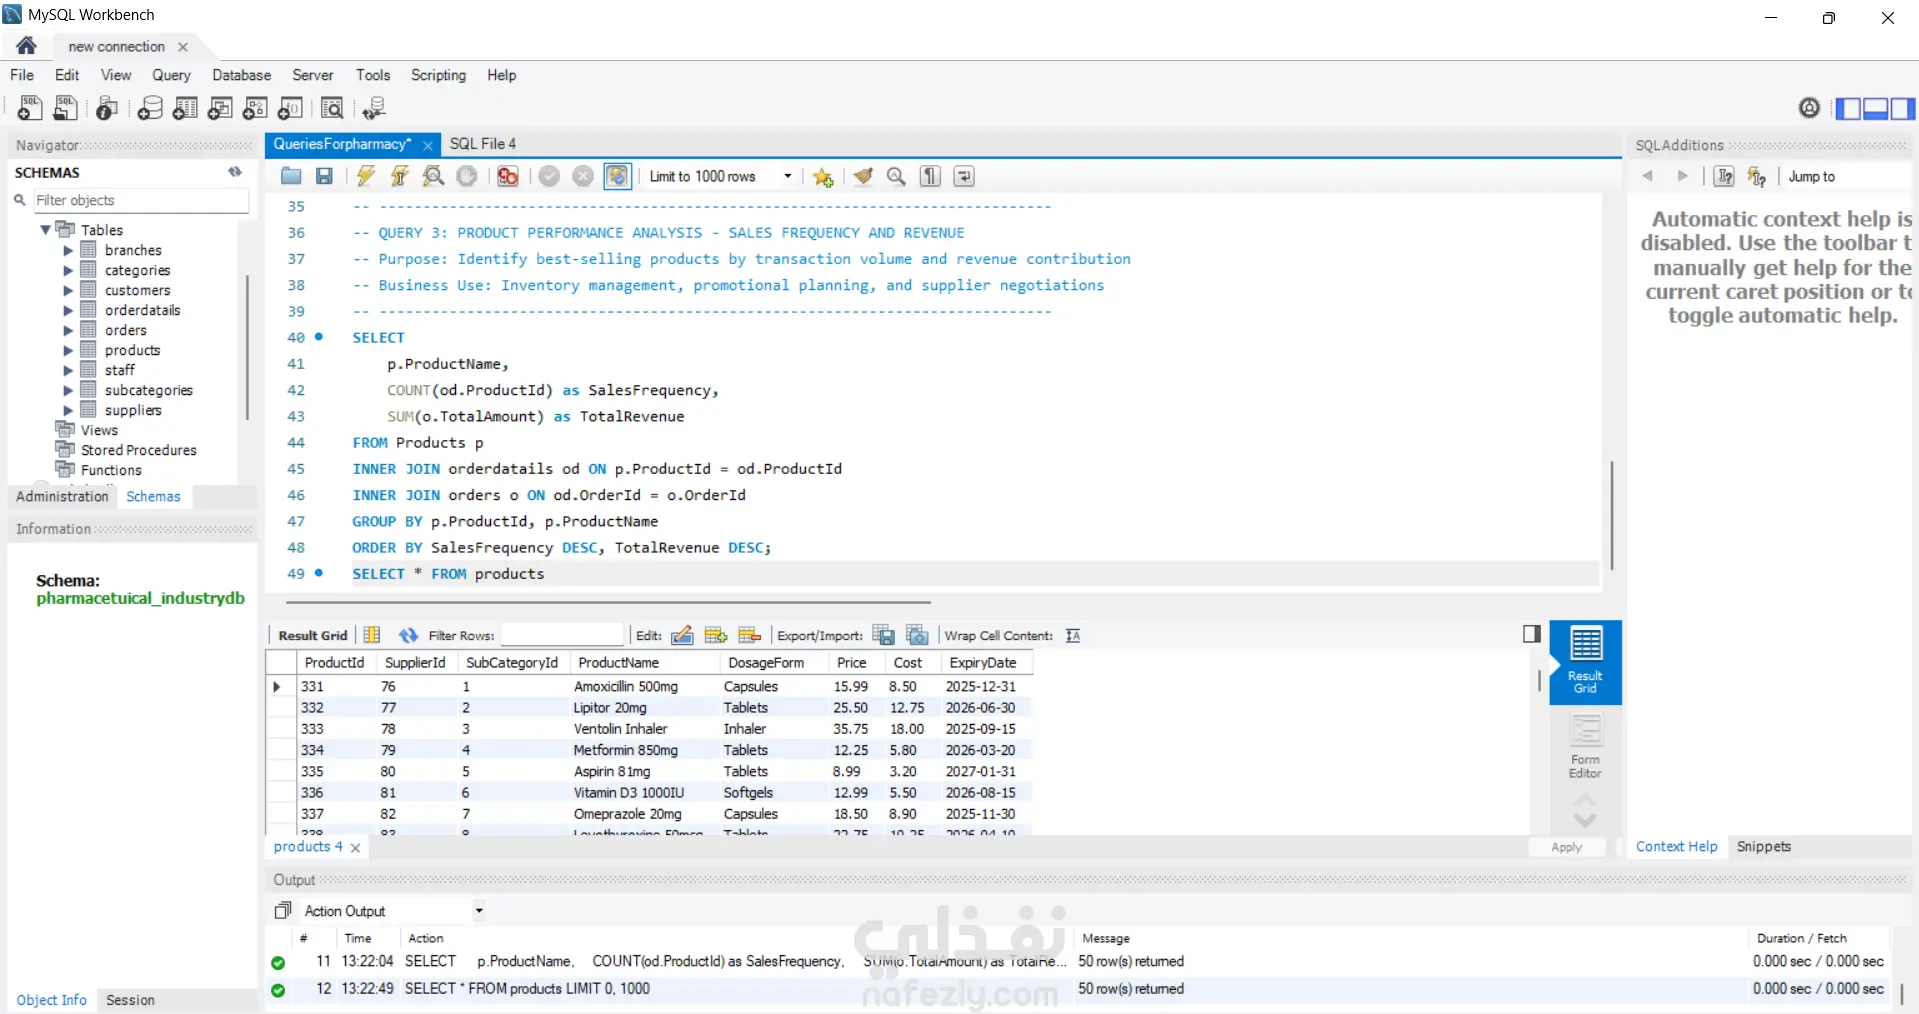The image size is (1919, 1014).
Task: Open the Query menu
Action: (x=171, y=75)
